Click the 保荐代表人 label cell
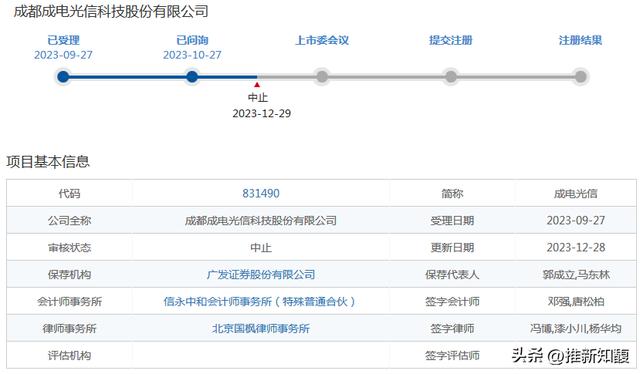Screen dimensions: 640x374 point(452,274)
